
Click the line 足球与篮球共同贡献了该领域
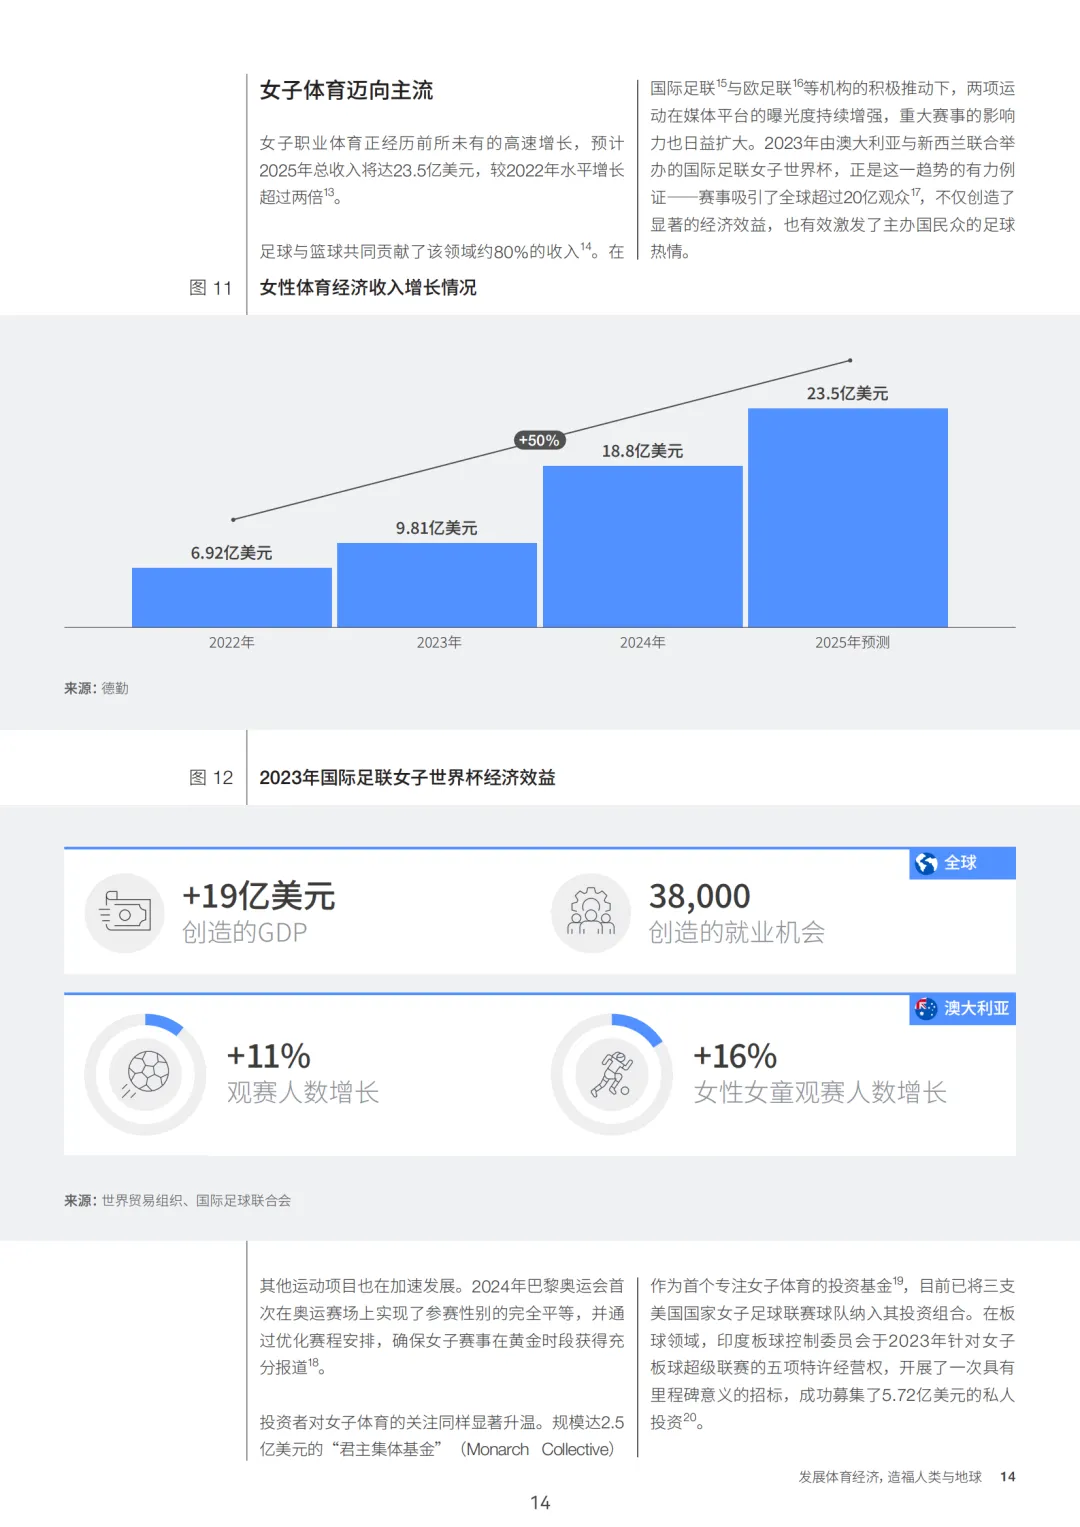pos(441,252)
